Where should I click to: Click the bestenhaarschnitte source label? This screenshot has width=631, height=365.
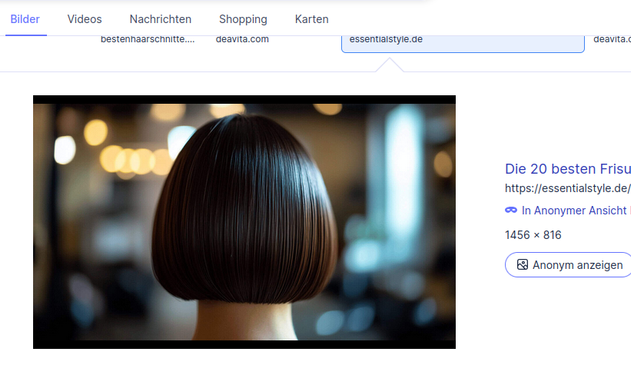[x=148, y=39]
